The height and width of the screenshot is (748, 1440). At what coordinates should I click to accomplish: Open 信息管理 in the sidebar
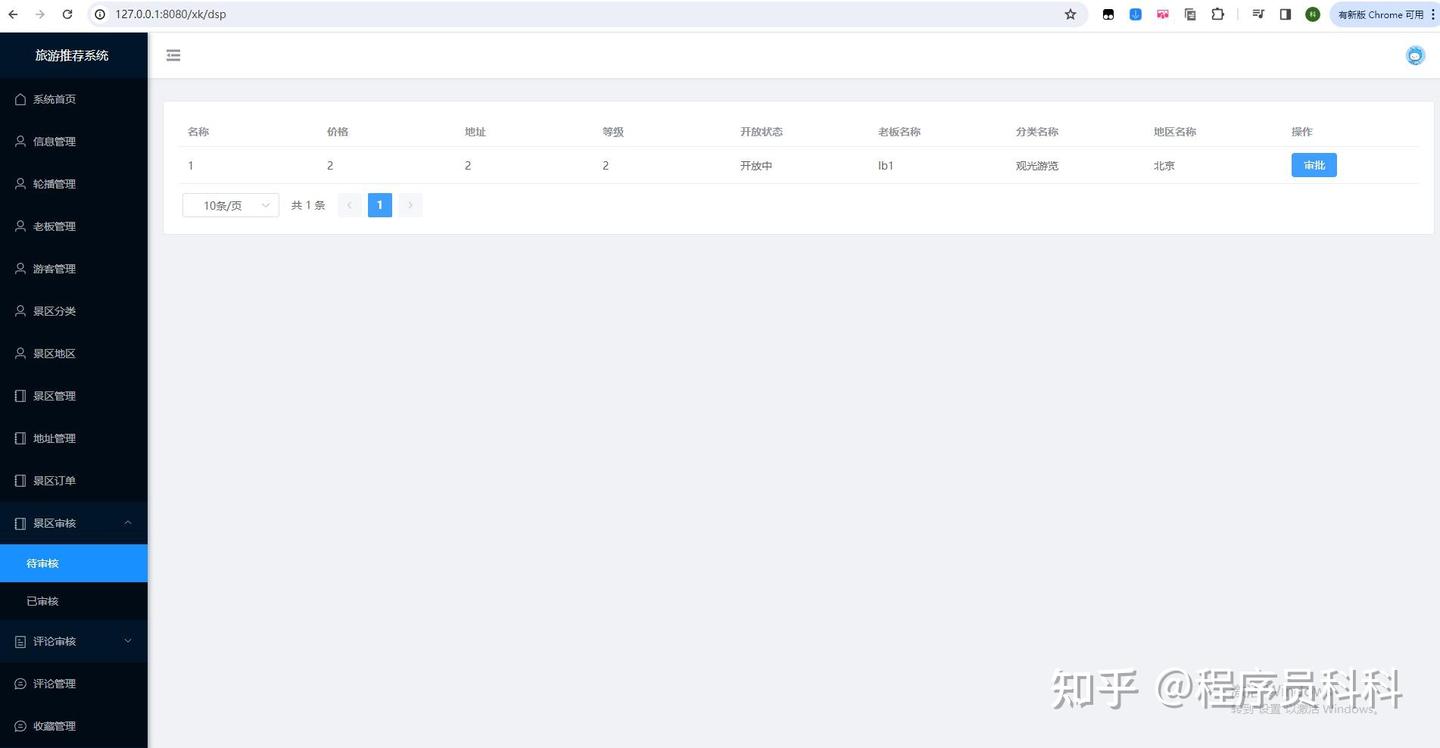(x=74, y=141)
